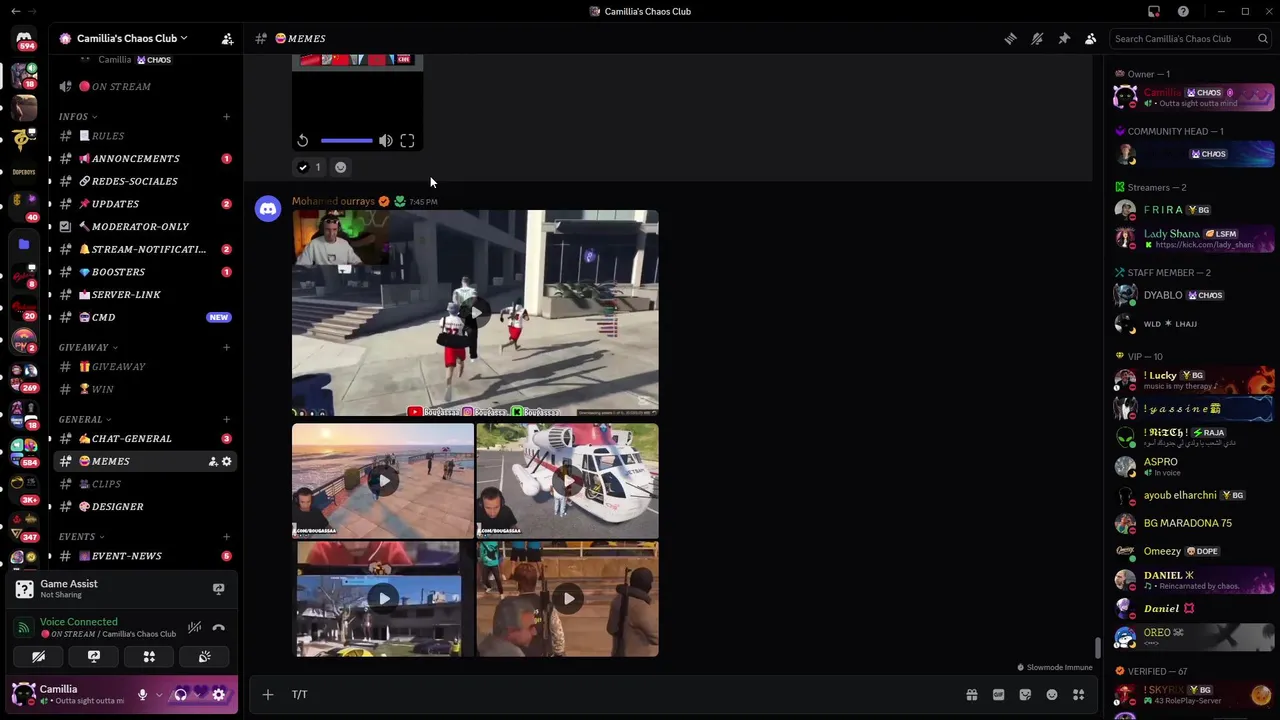Turn on the camera

(39, 657)
